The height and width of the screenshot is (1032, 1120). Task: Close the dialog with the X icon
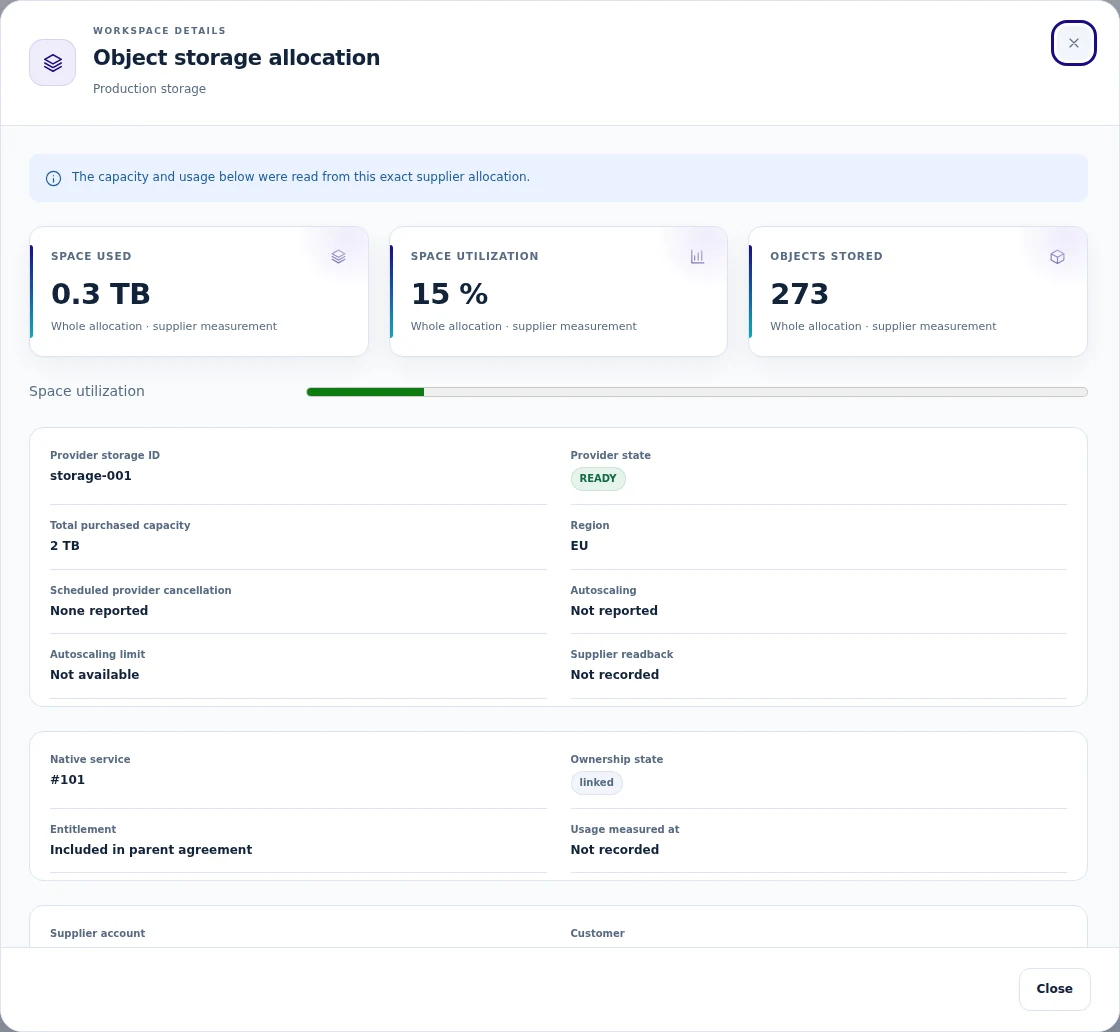coord(1073,43)
